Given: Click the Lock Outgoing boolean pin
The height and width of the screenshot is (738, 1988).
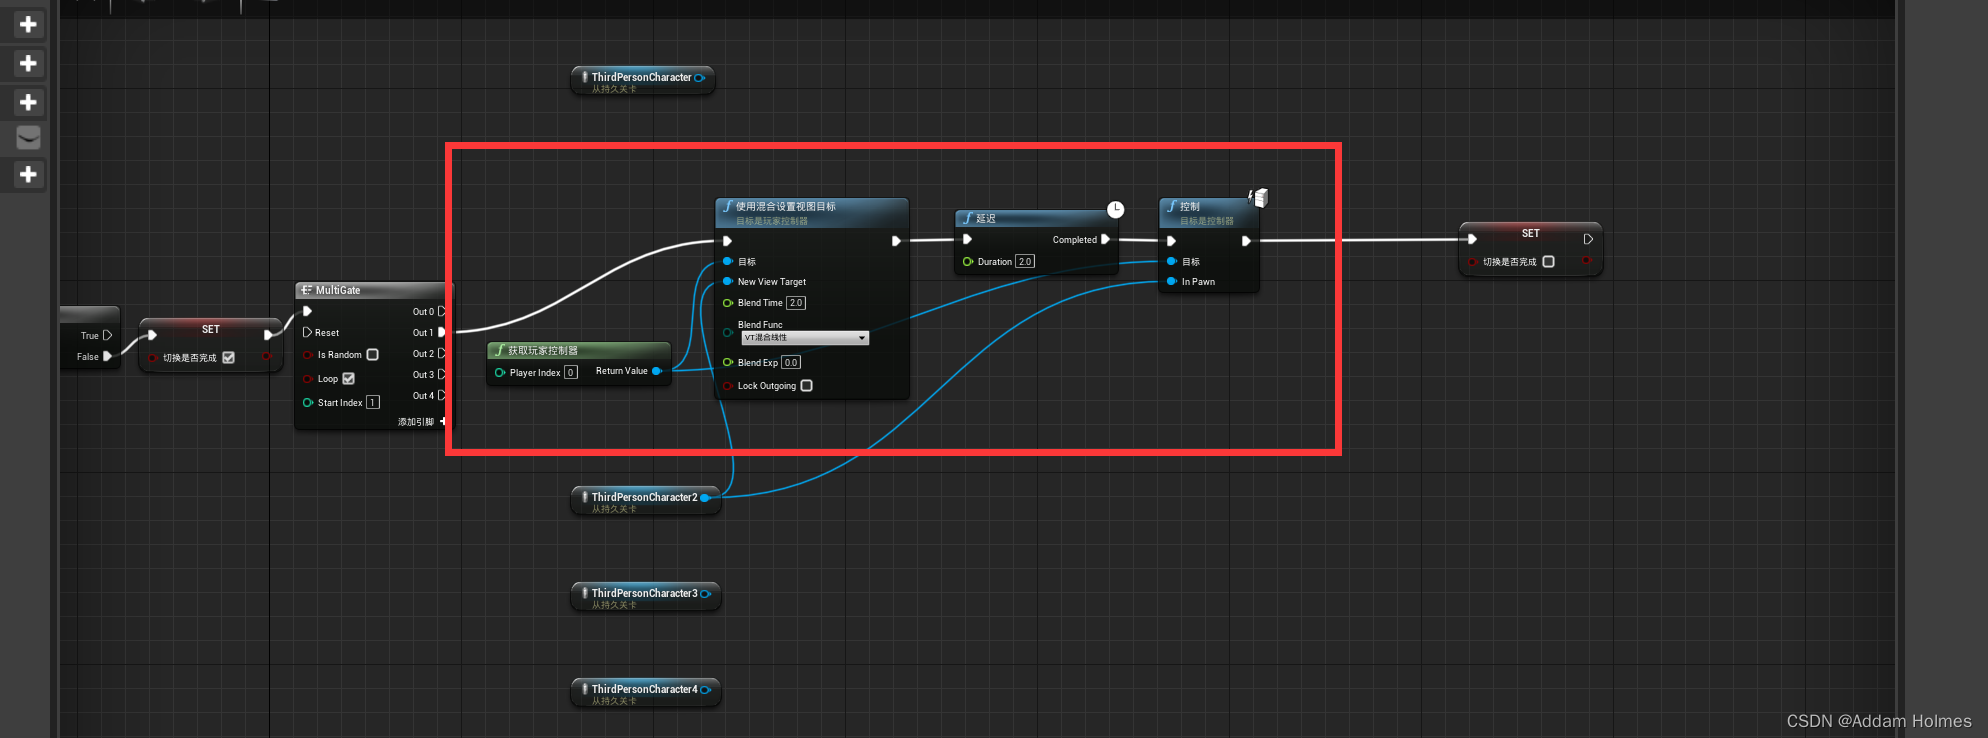Looking at the screenshot, I should click(728, 385).
